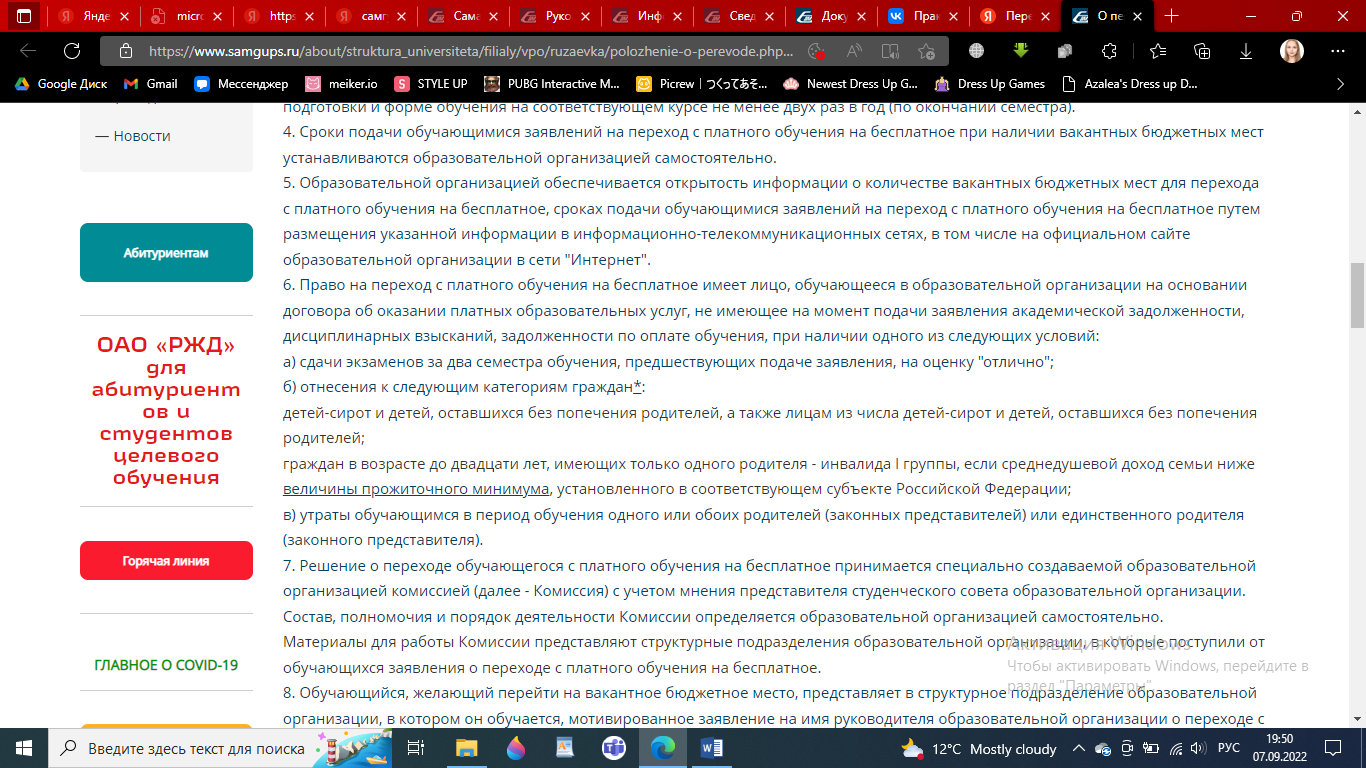Open the Read Aloud icon in address bar
Viewport: 1366px width, 768px height.
click(x=854, y=51)
